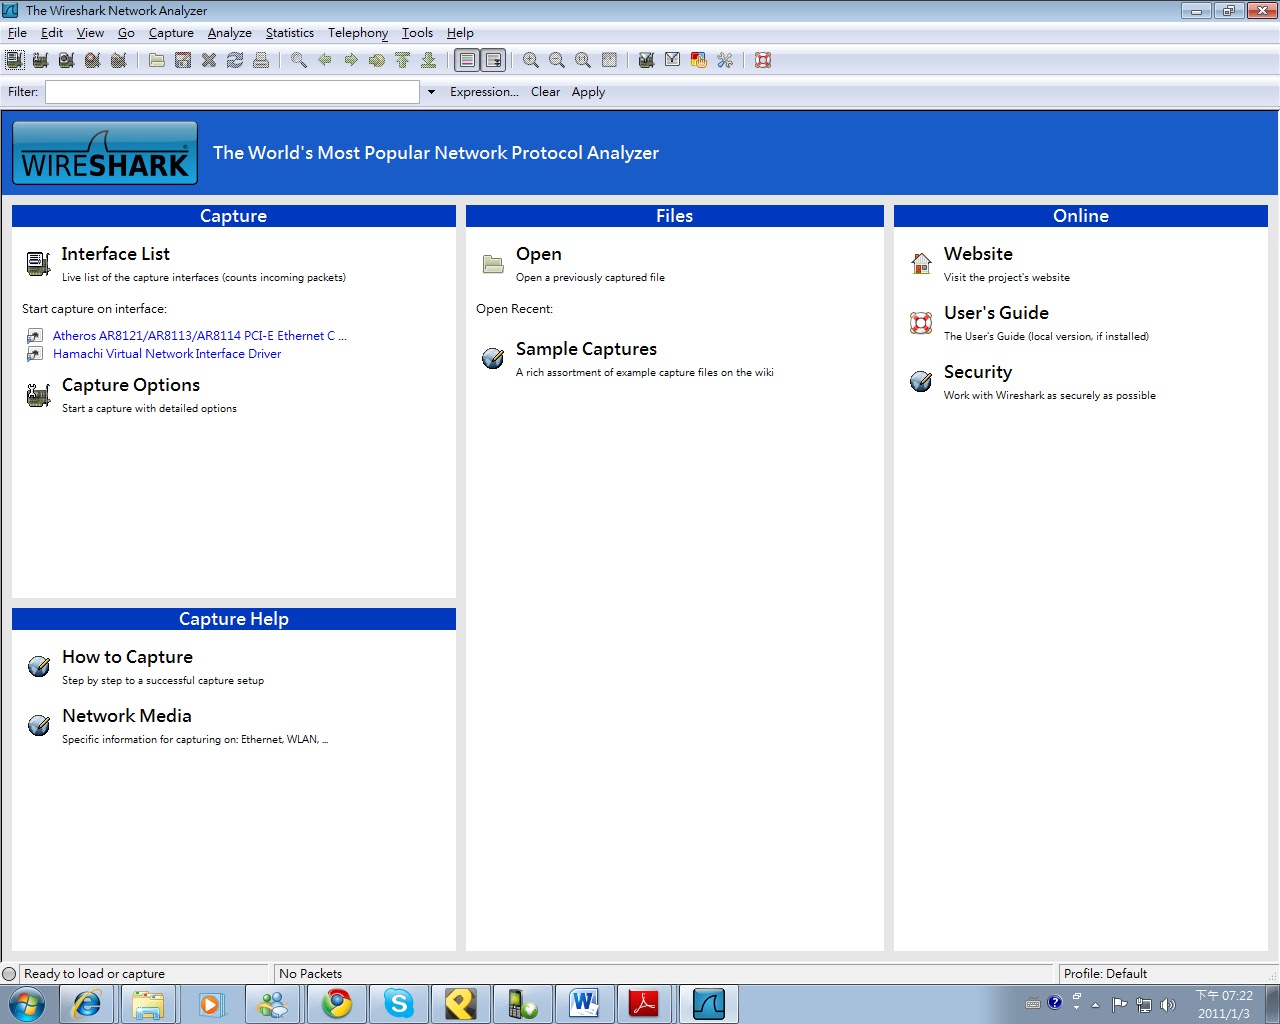Open the Statistics menu

click(290, 33)
